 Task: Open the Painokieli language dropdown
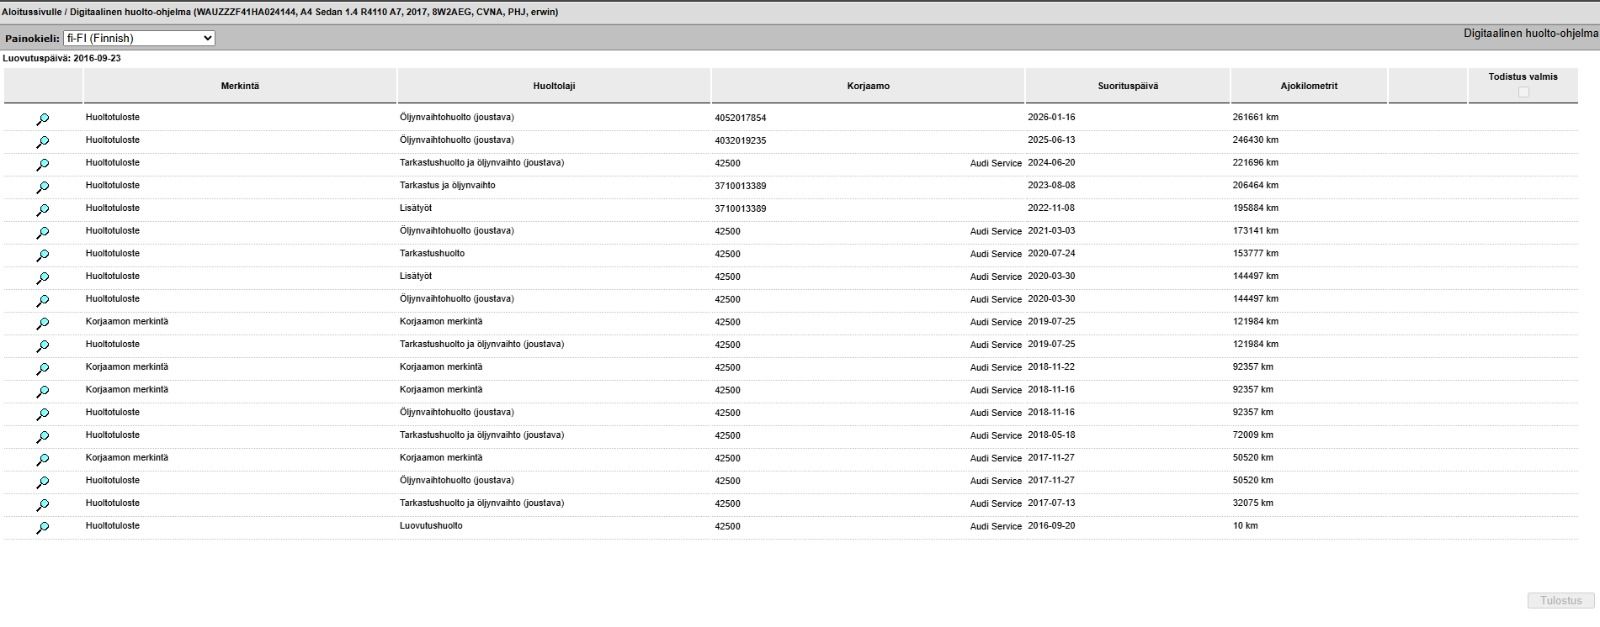[139, 38]
